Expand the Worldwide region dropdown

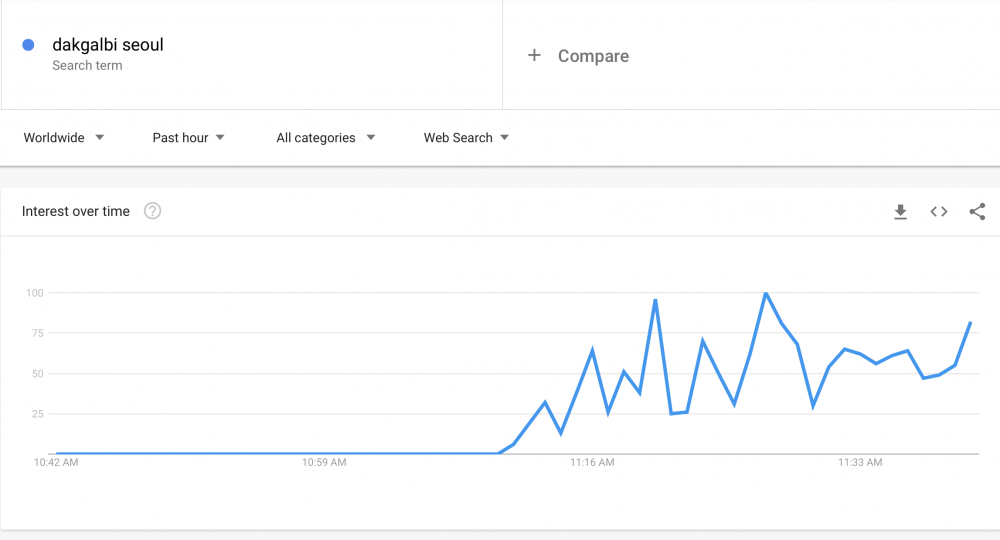pyautogui.click(x=64, y=138)
